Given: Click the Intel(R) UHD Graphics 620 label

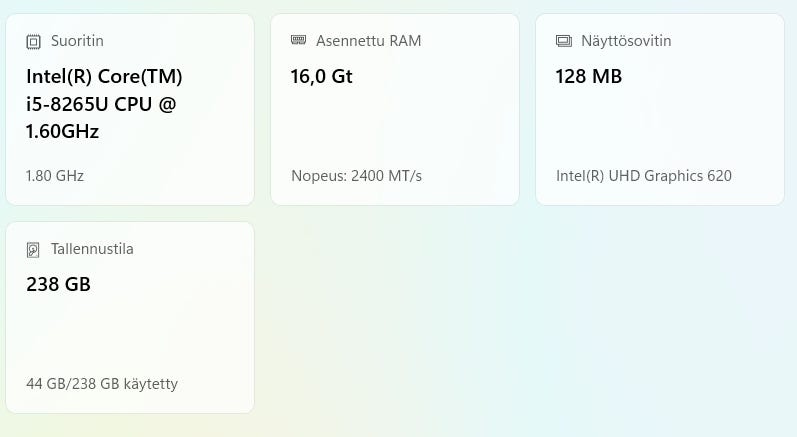Looking at the screenshot, I should [x=644, y=176].
